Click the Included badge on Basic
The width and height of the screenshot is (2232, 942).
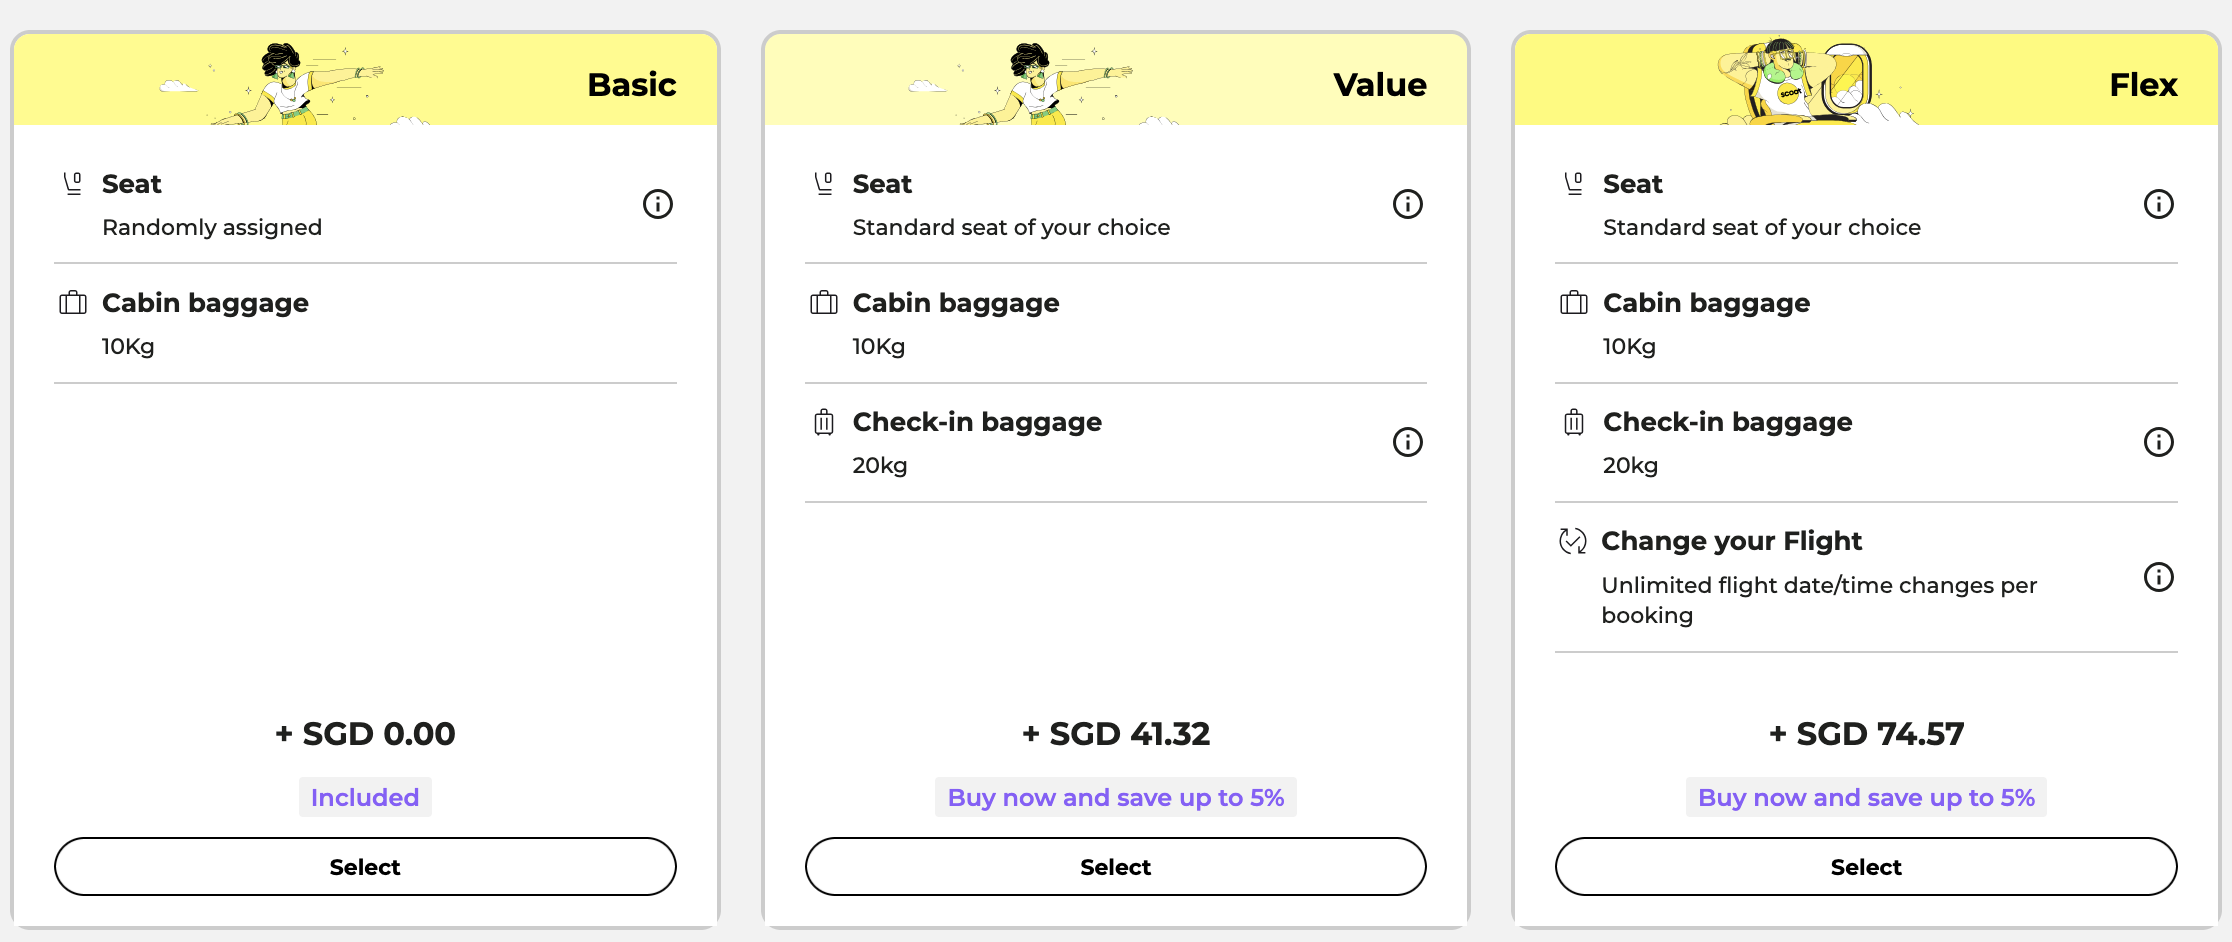pyautogui.click(x=365, y=797)
